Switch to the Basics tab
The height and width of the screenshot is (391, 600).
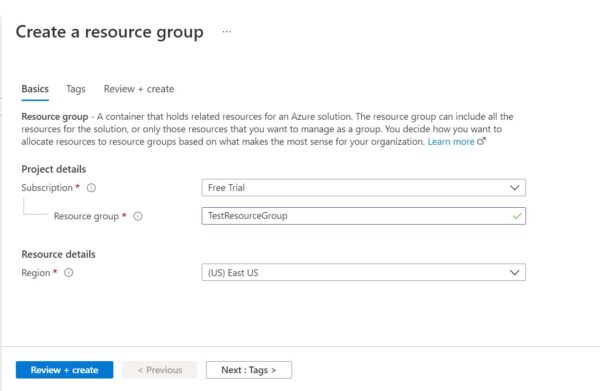[35, 89]
